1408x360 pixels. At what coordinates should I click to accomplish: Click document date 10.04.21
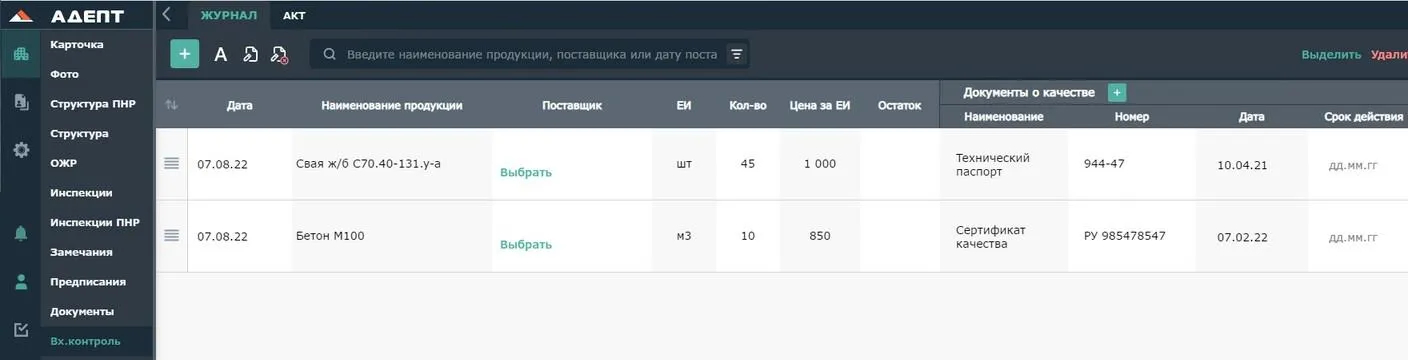[x=1242, y=165]
